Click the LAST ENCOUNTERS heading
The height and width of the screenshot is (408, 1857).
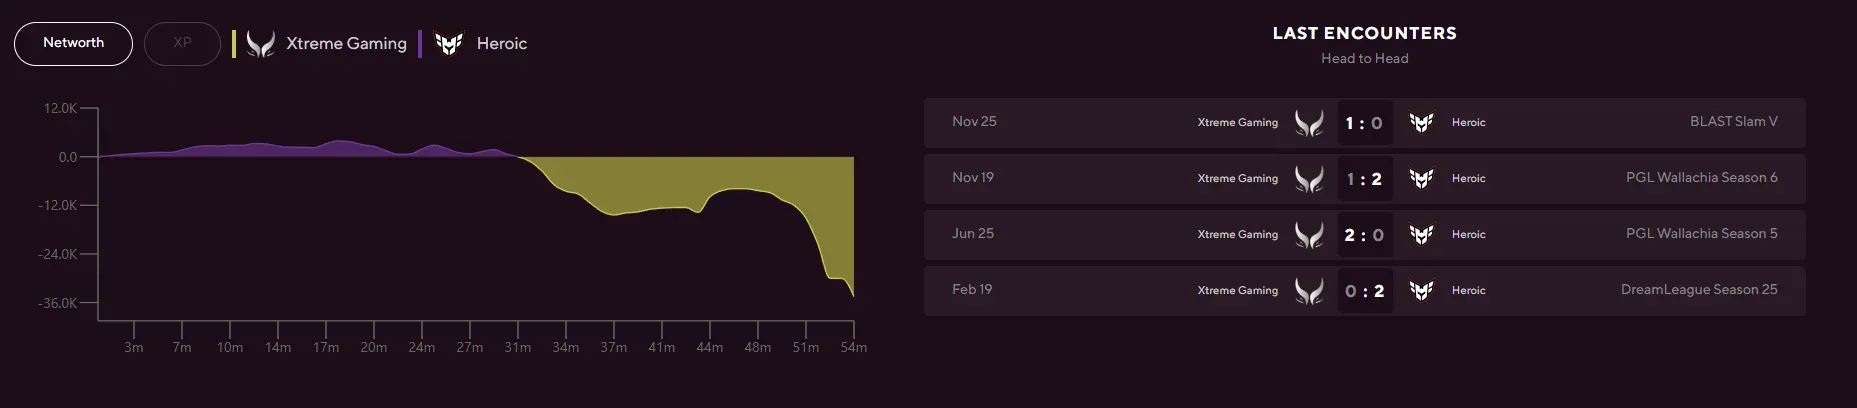[x=1364, y=33]
